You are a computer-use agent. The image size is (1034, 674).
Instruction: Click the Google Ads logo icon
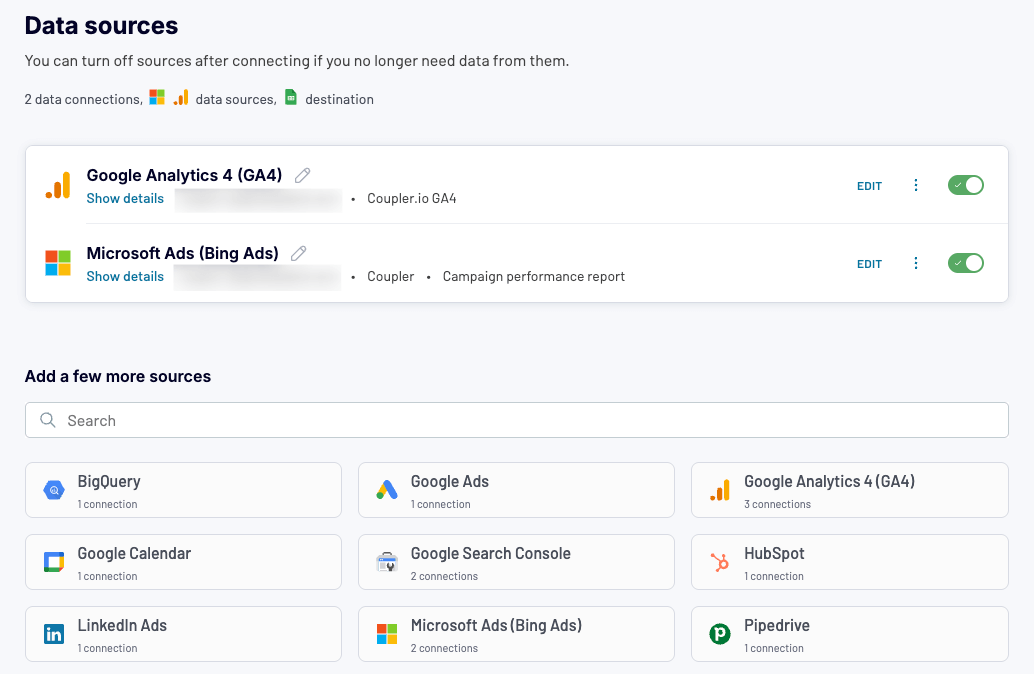click(x=387, y=490)
